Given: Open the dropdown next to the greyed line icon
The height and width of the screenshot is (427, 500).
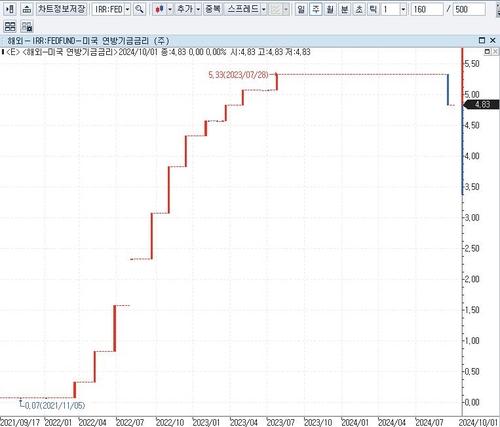Looking at the screenshot, I should click(286, 9).
